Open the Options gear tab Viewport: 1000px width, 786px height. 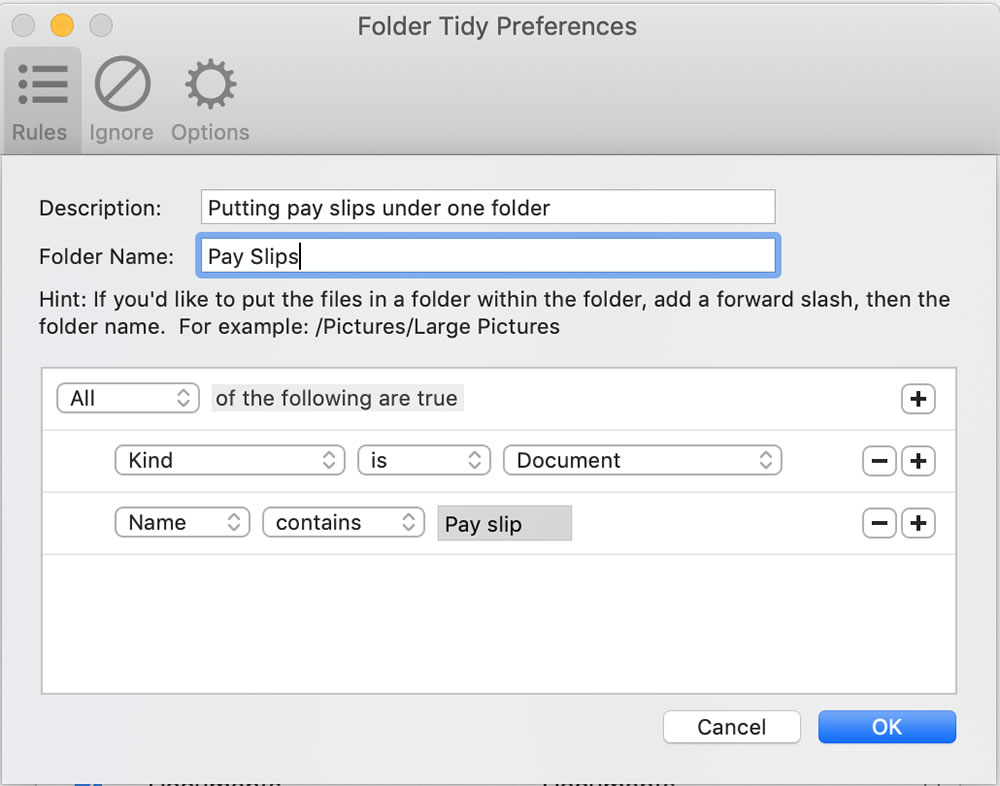pos(210,100)
